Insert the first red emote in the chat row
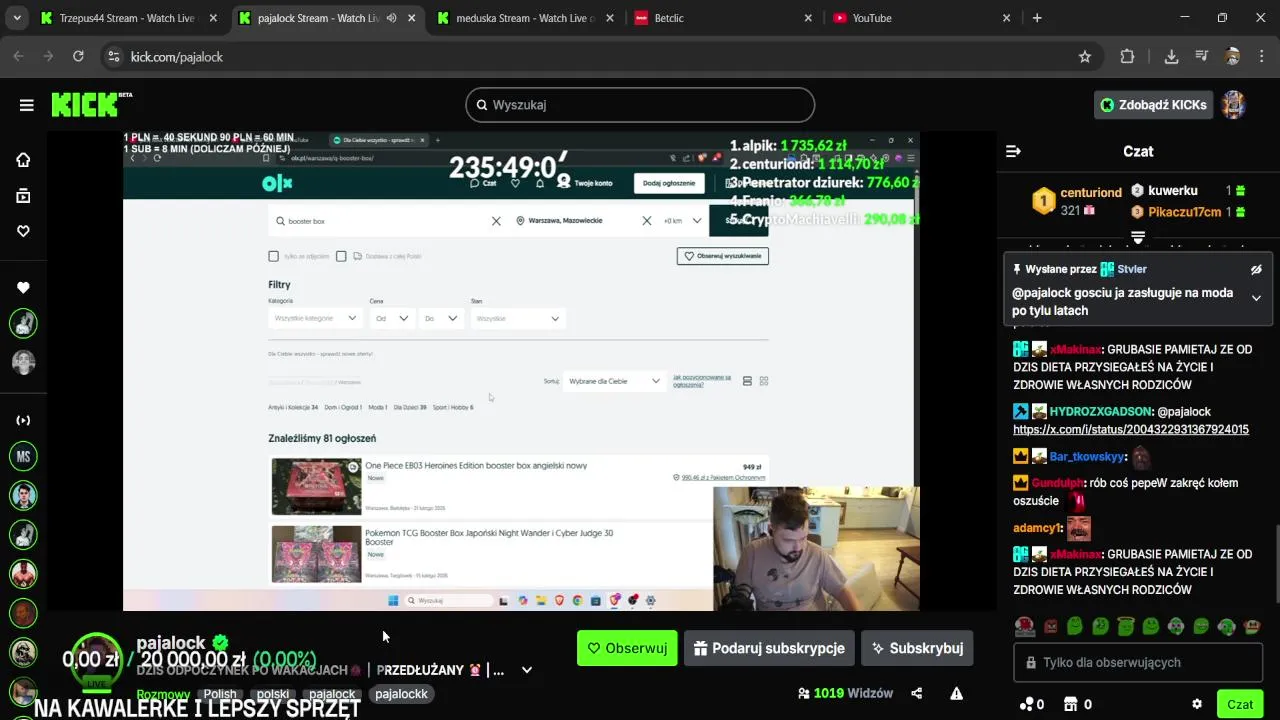The height and width of the screenshot is (720, 1280). (1025, 627)
